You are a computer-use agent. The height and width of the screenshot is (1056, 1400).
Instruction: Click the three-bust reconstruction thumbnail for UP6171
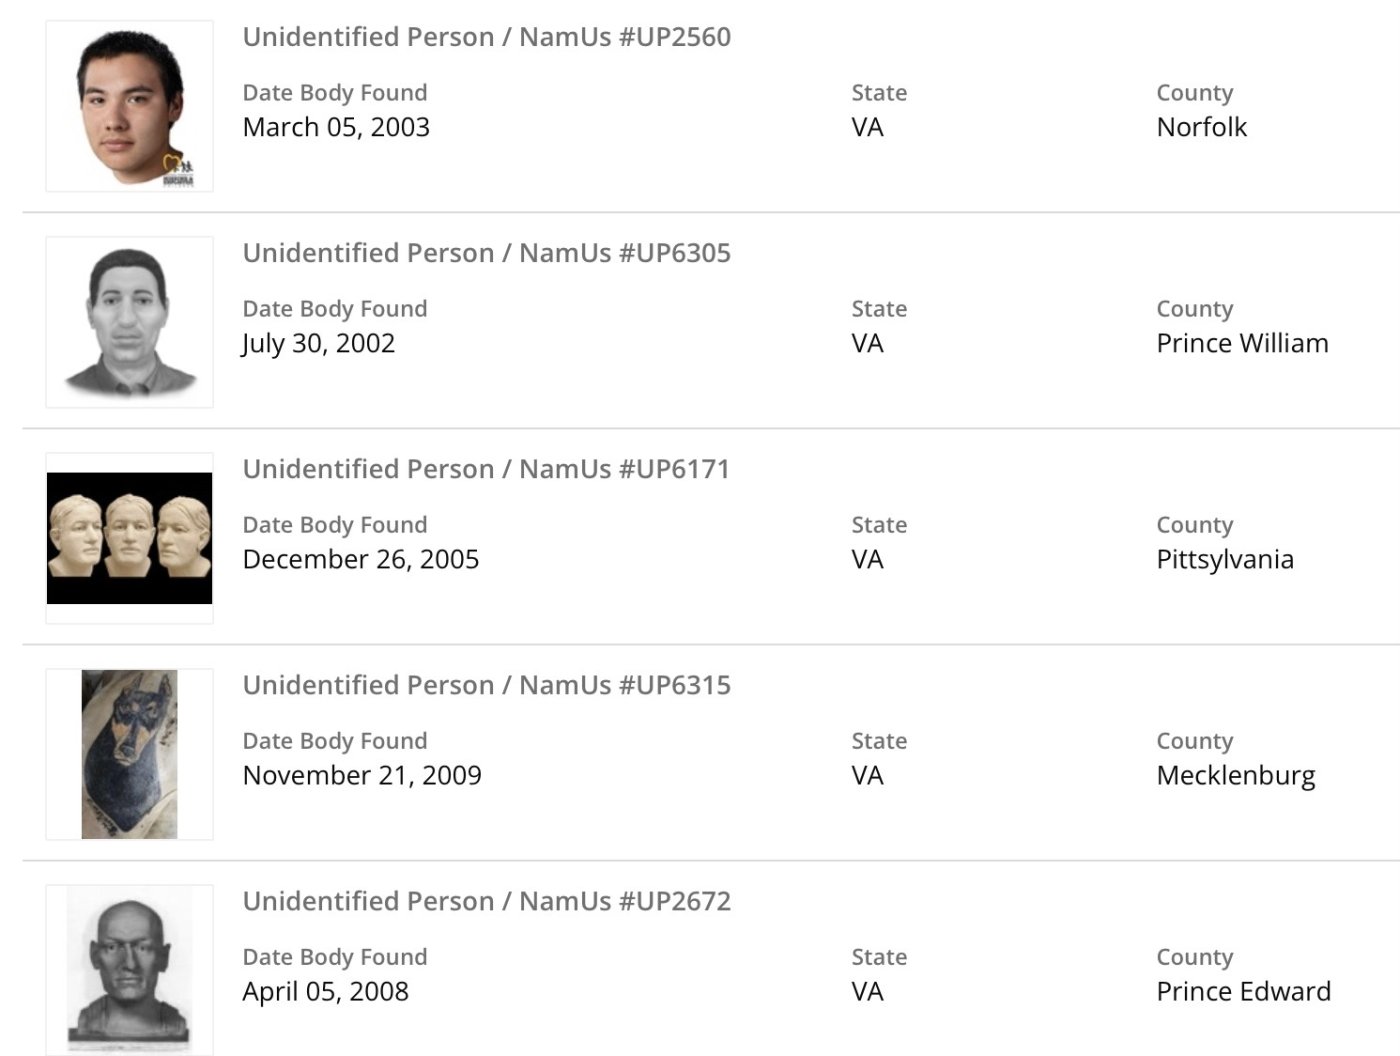[129, 538]
